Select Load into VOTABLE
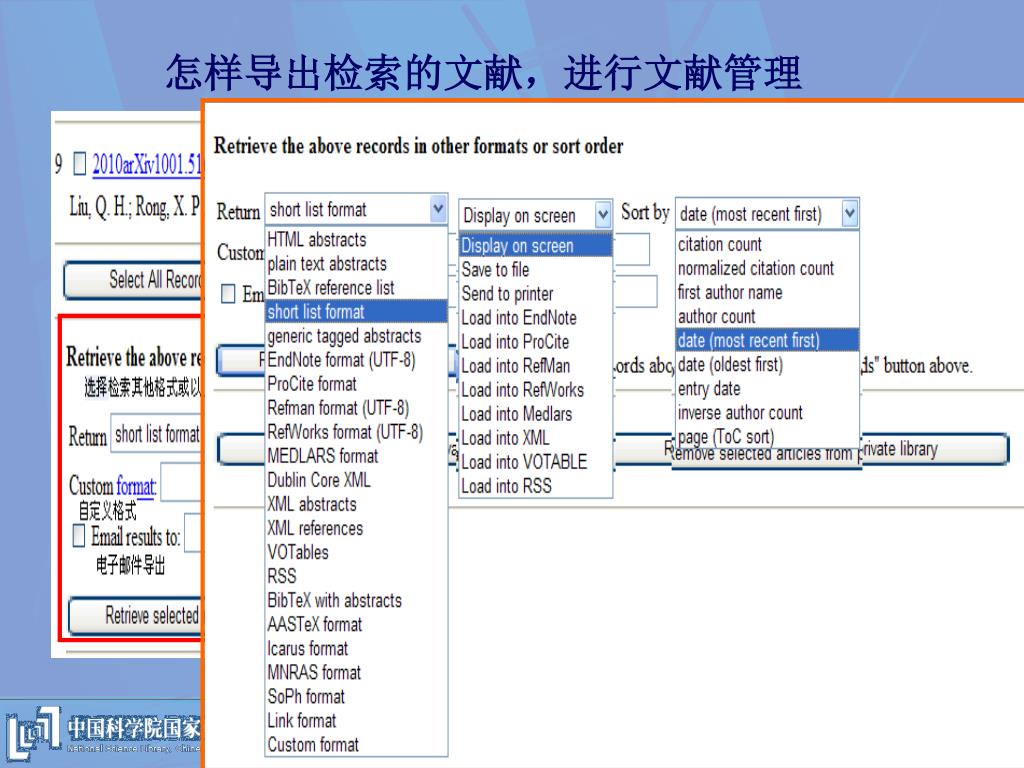Viewport: 1024px width, 768px height. click(x=536, y=462)
